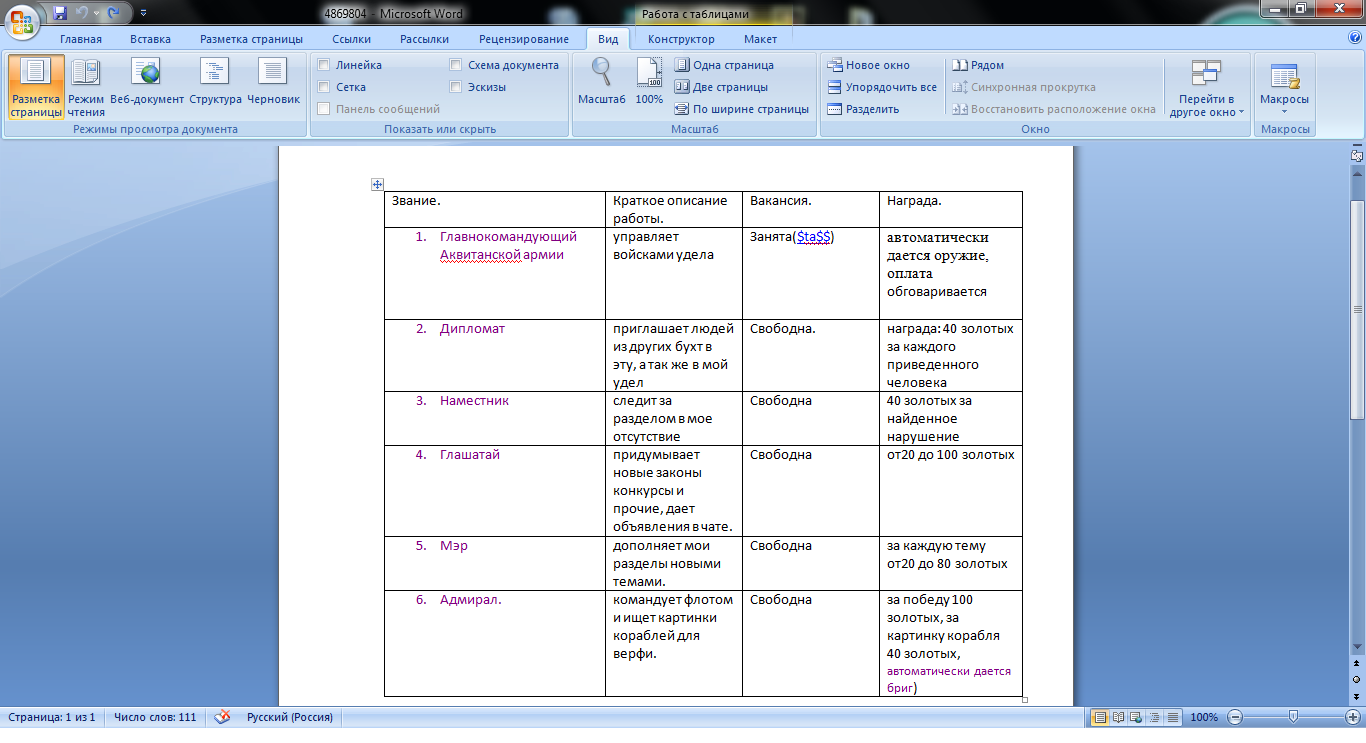Click zoom out minus button
1366x743 pixels.
[x=1236, y=717]
